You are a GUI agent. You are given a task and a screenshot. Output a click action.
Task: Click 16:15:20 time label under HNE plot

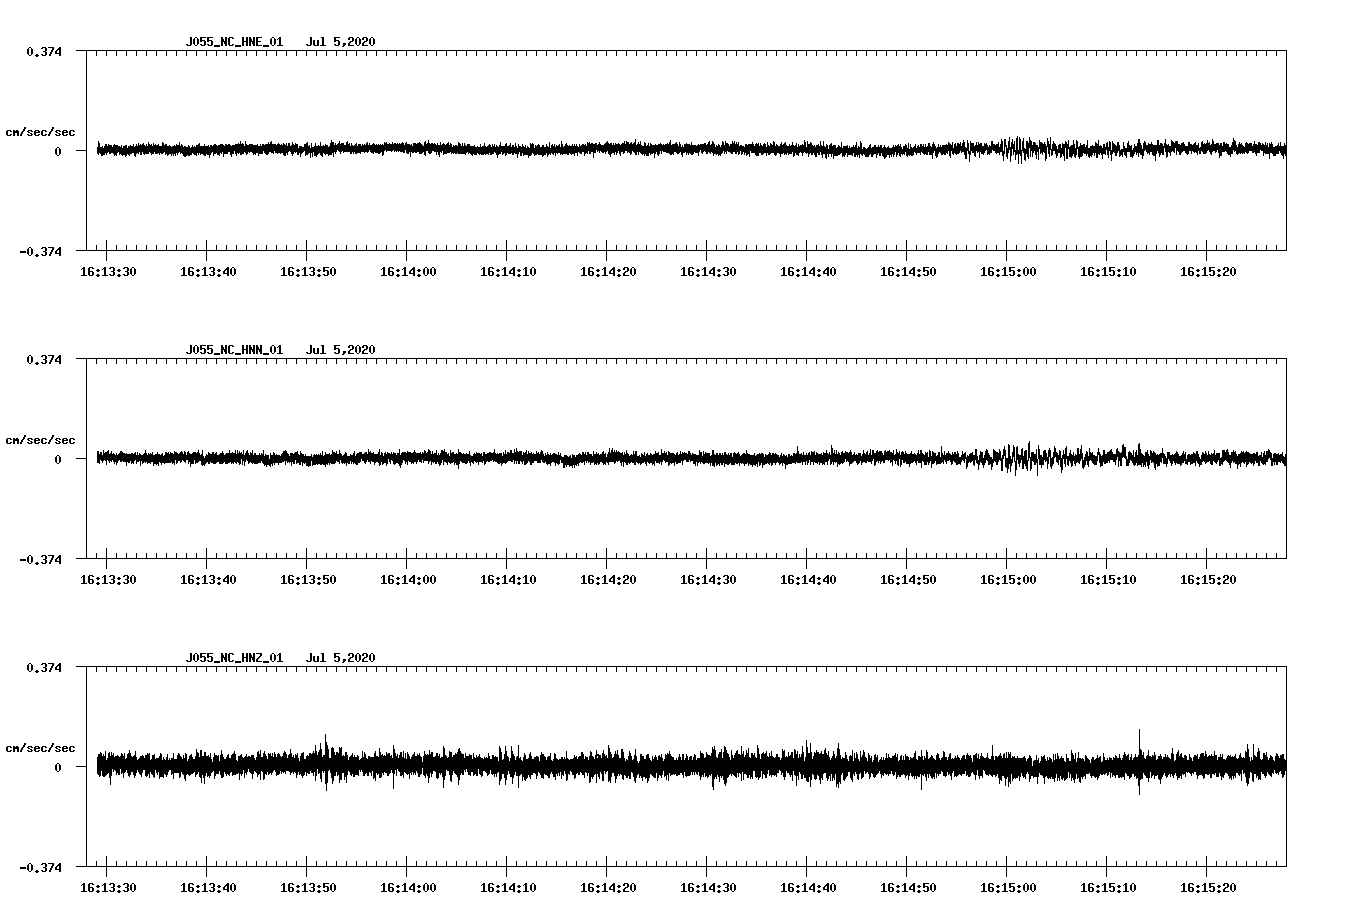tap(1208, 272)
